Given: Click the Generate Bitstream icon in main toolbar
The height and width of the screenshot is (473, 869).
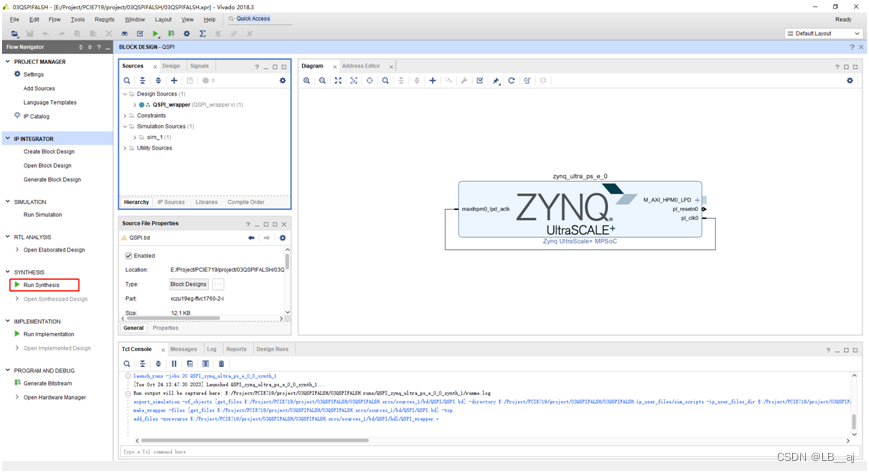Looking at the screenshot, I should click(171, 34).
